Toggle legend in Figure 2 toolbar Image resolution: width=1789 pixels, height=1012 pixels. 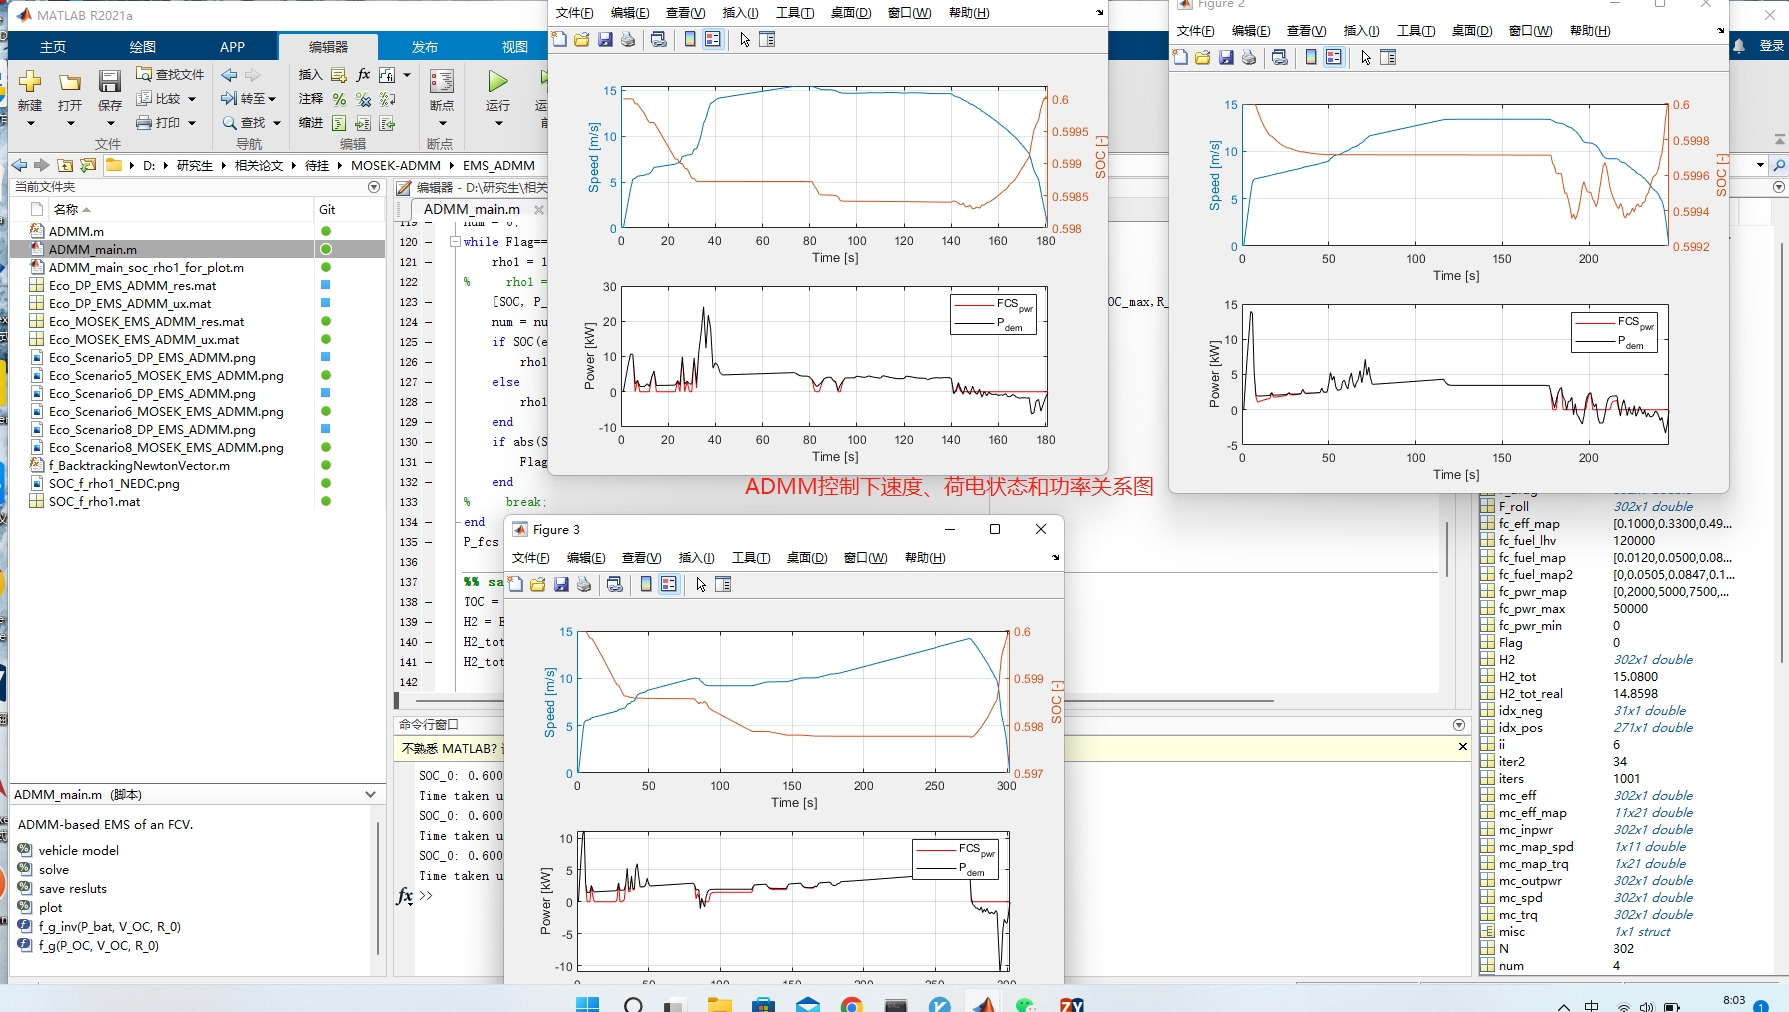coord(1334,58)
